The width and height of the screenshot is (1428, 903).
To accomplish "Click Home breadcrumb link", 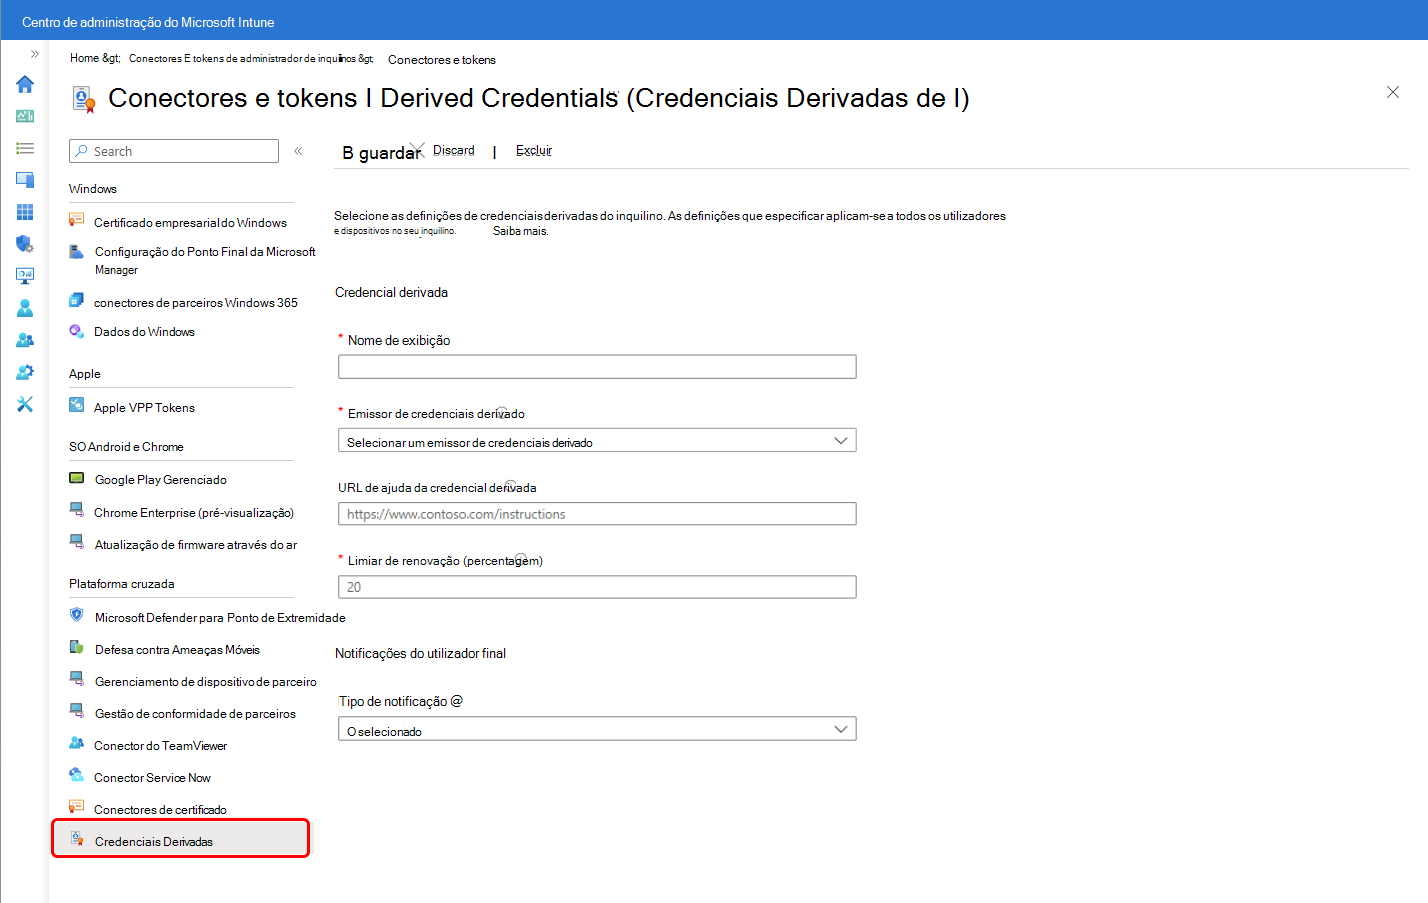I will tap(84, 58).
